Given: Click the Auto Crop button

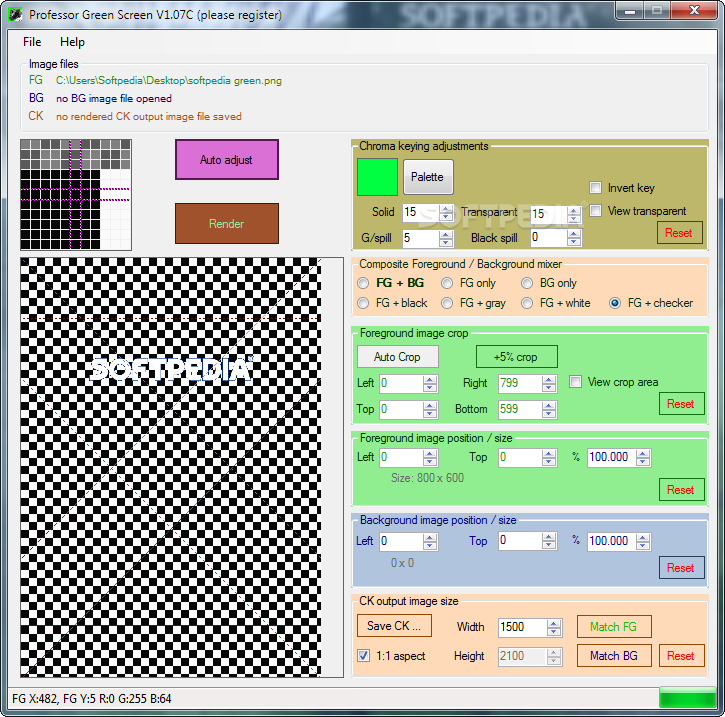Looking at the screenshot, I should click(x=398, y=357).
